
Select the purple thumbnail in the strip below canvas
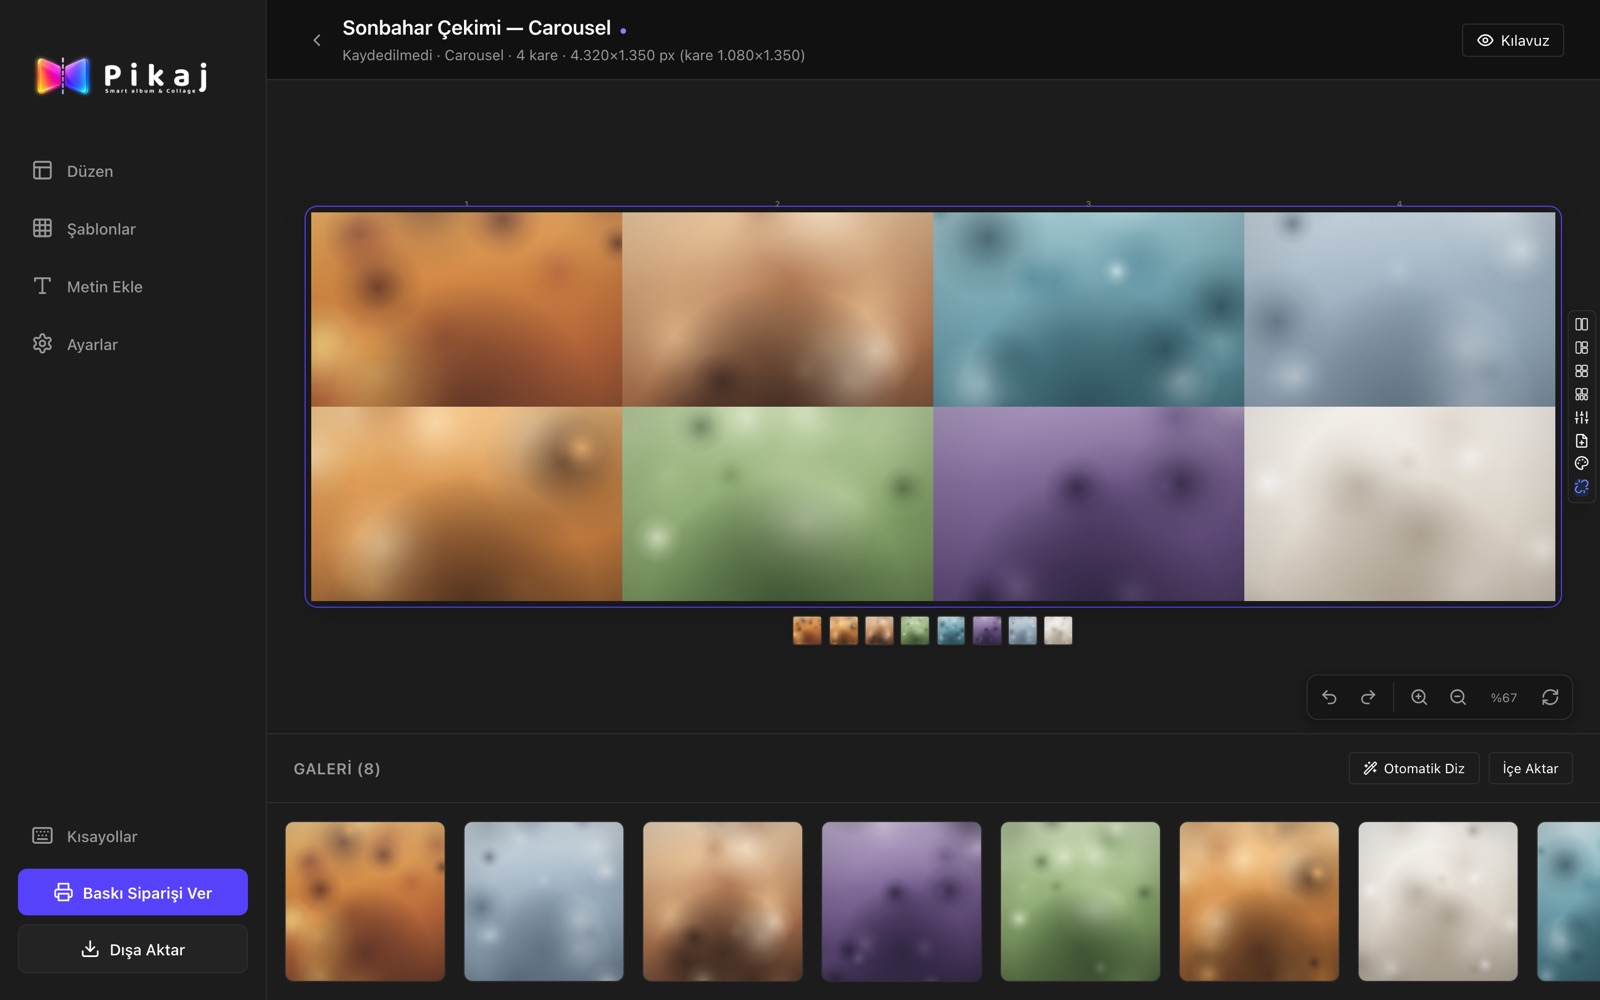point(987,630)
